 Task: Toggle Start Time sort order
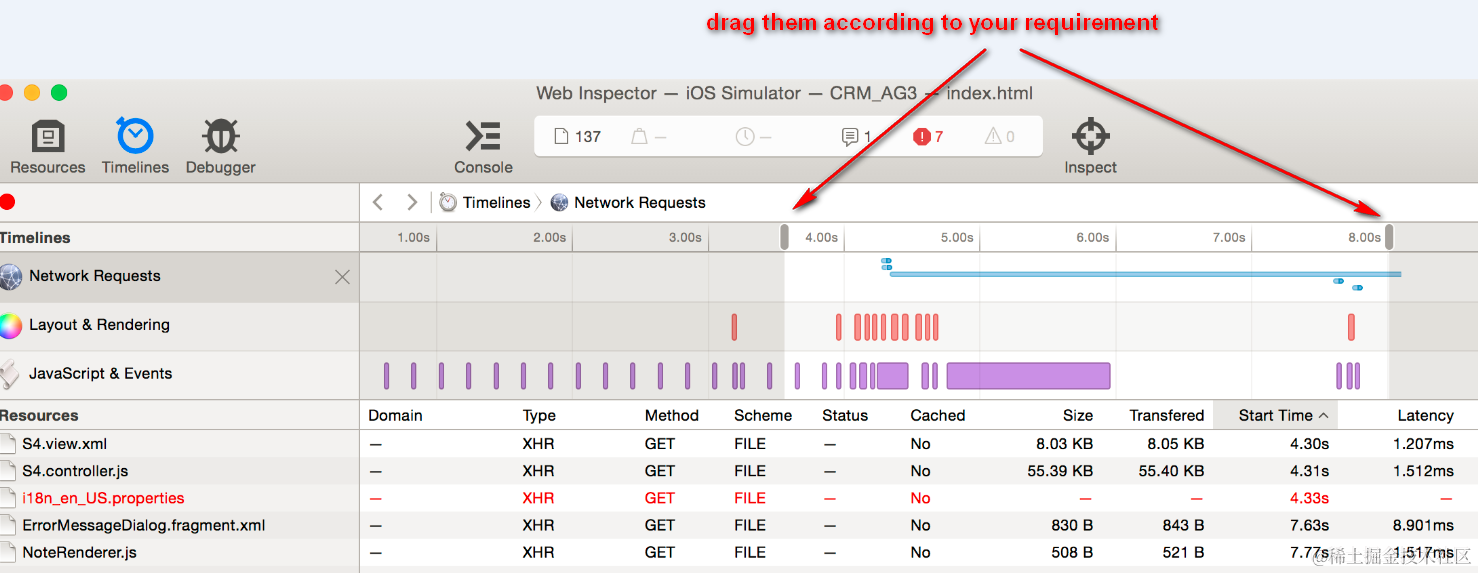click(x=1275, y=415)
